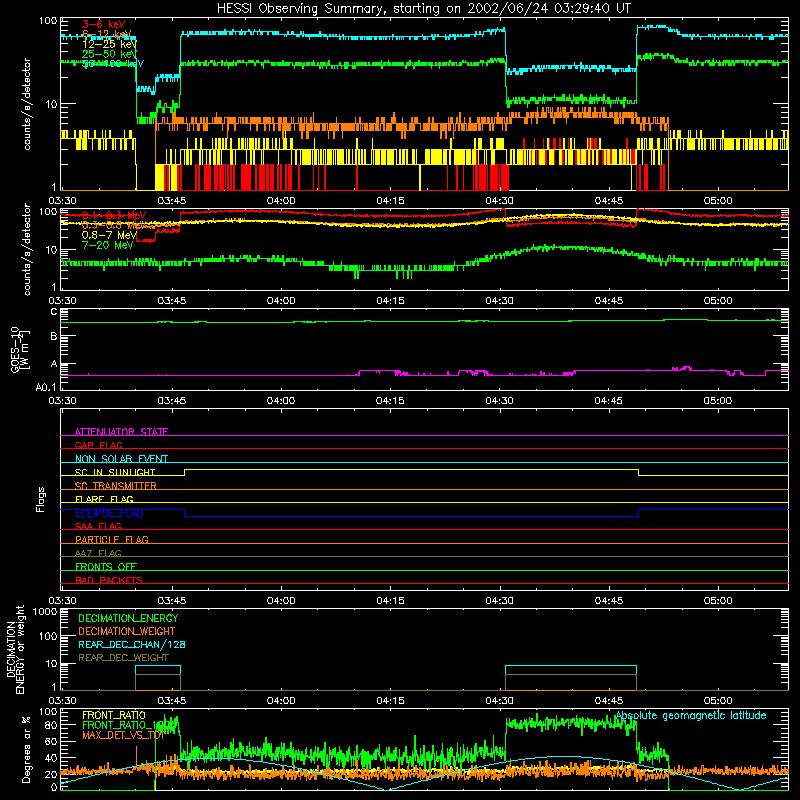The image size is (800, 800).
Task: Select the 'SC_TRANSMITTER' flag label
Action: click(116, 486)
